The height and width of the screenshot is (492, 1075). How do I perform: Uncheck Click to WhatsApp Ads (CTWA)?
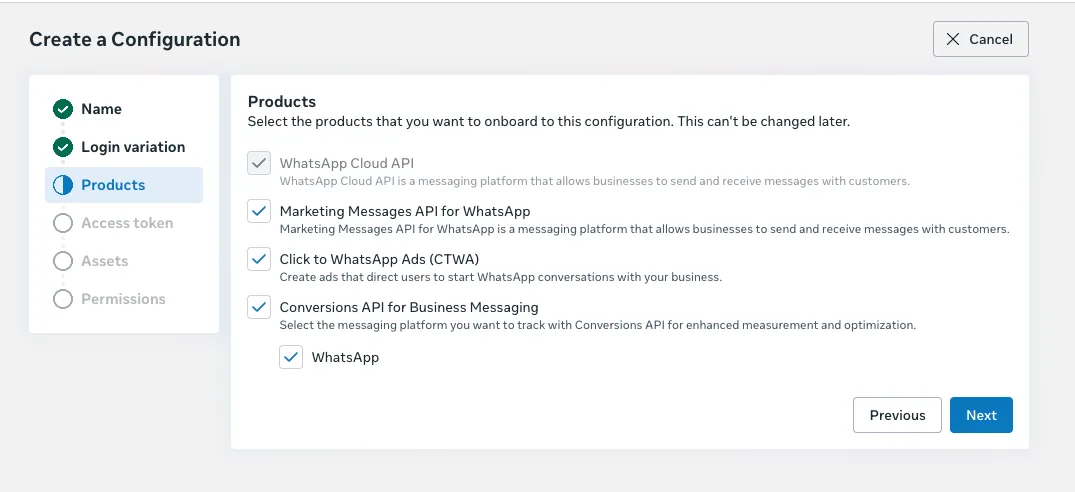tap(259, 260)
